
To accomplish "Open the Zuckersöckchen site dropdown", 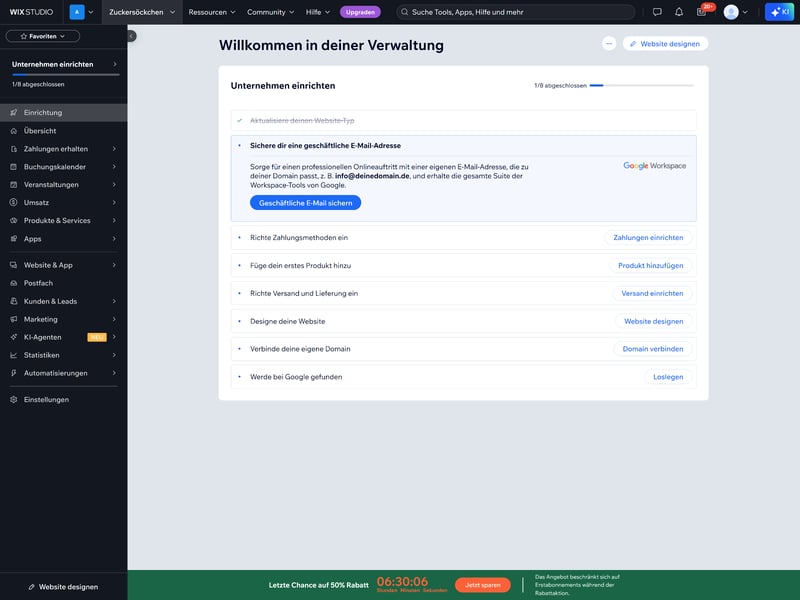I will tap(142, 12).
